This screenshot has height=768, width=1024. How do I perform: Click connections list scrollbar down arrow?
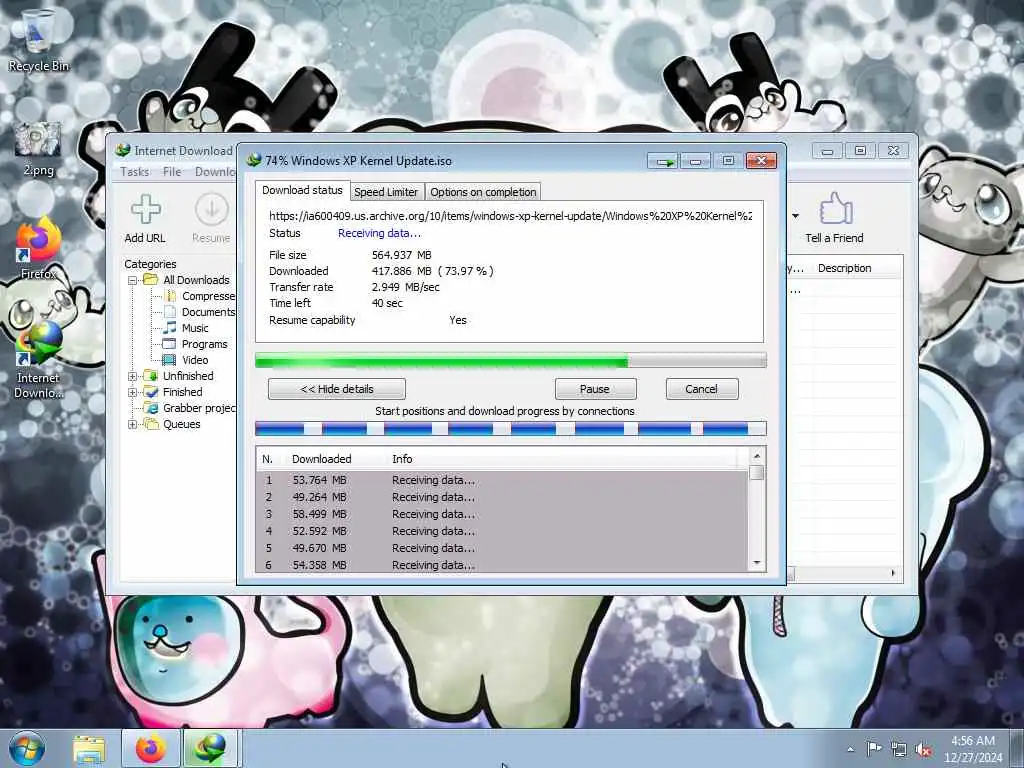(x=757, y=563)
